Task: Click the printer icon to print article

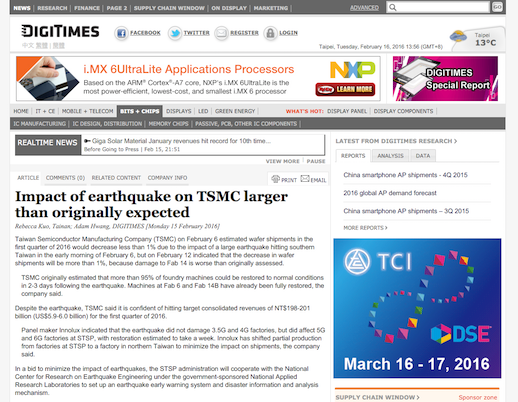Action: pos(275,179)
